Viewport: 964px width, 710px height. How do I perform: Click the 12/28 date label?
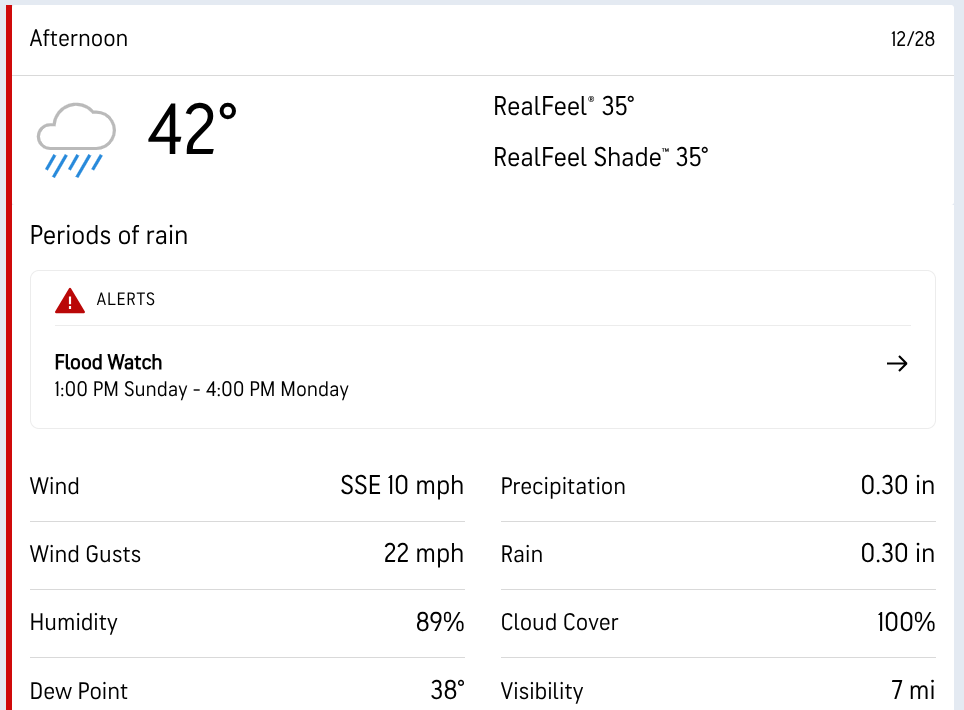tap(912, 39)
